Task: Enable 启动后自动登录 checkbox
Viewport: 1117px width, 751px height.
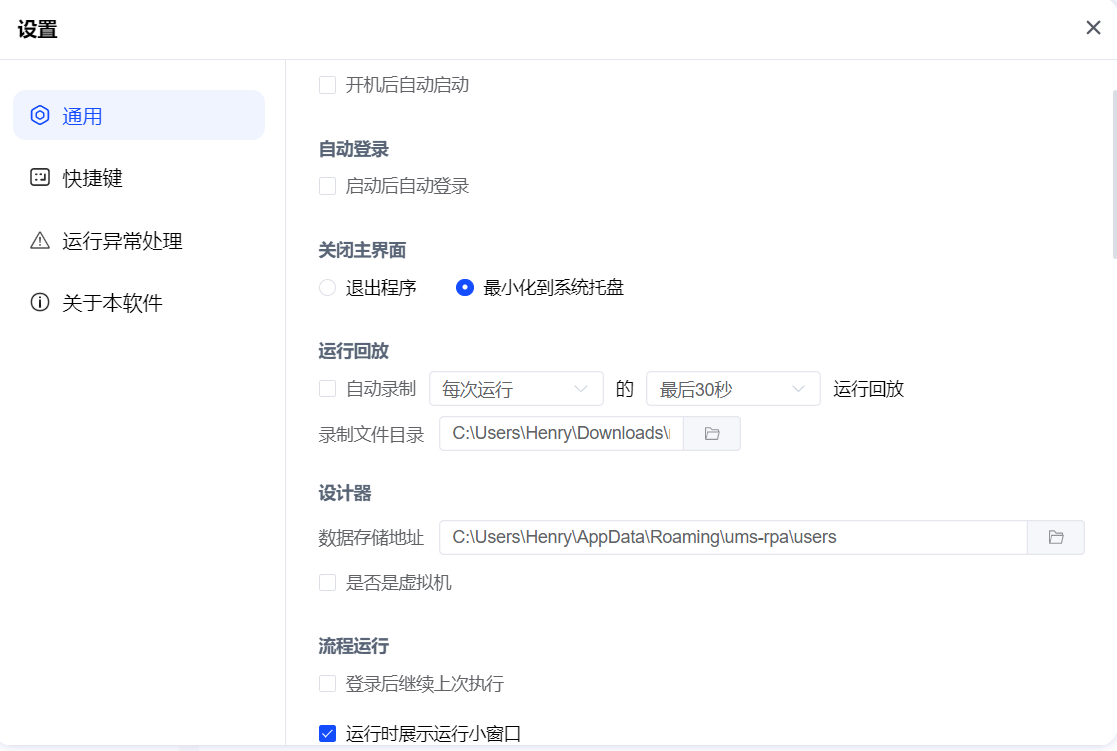Action: [327, 186]
